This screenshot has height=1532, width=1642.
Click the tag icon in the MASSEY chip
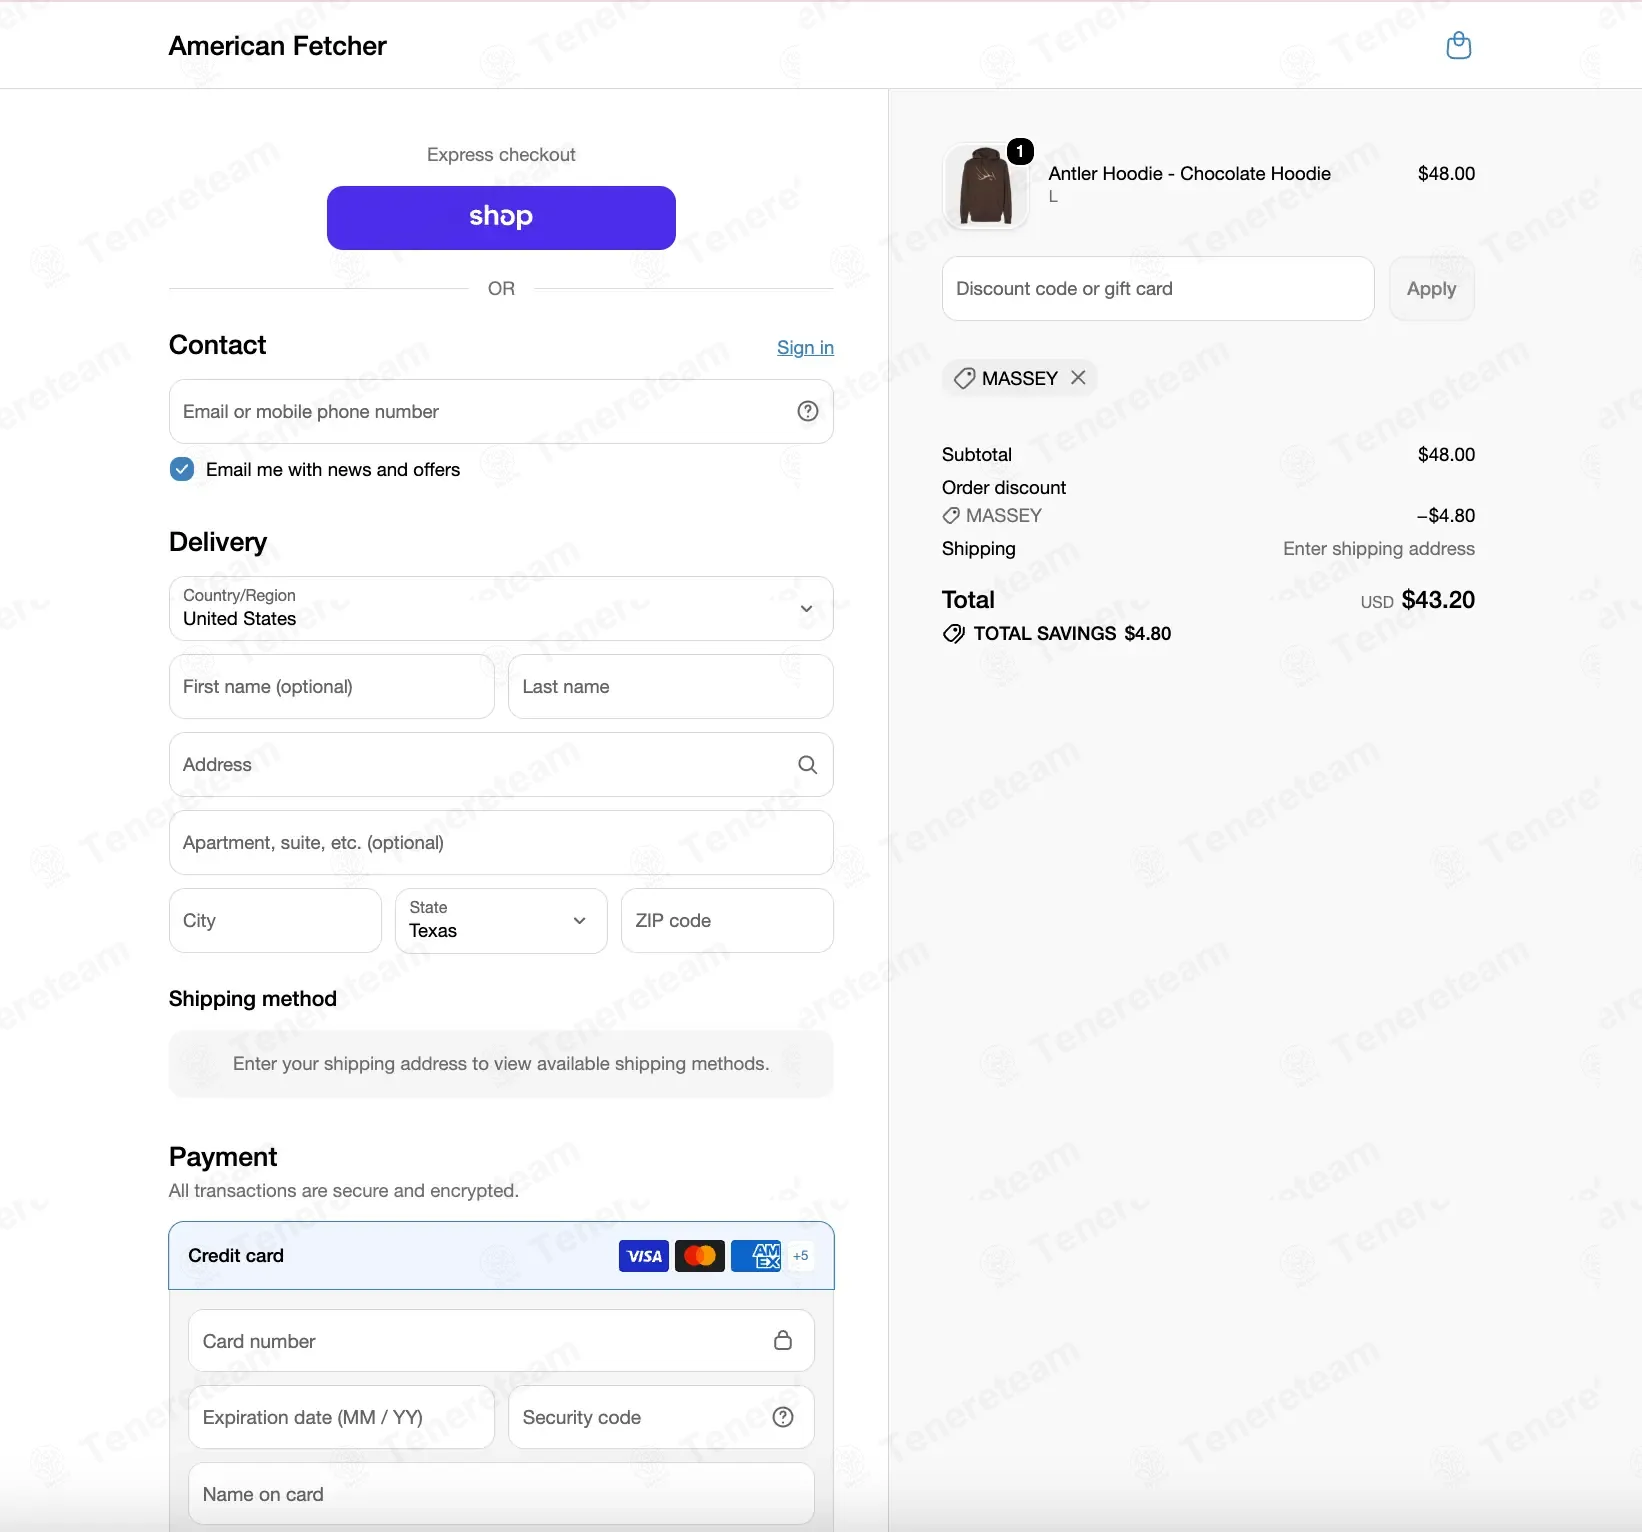click(x=964, y=378)
